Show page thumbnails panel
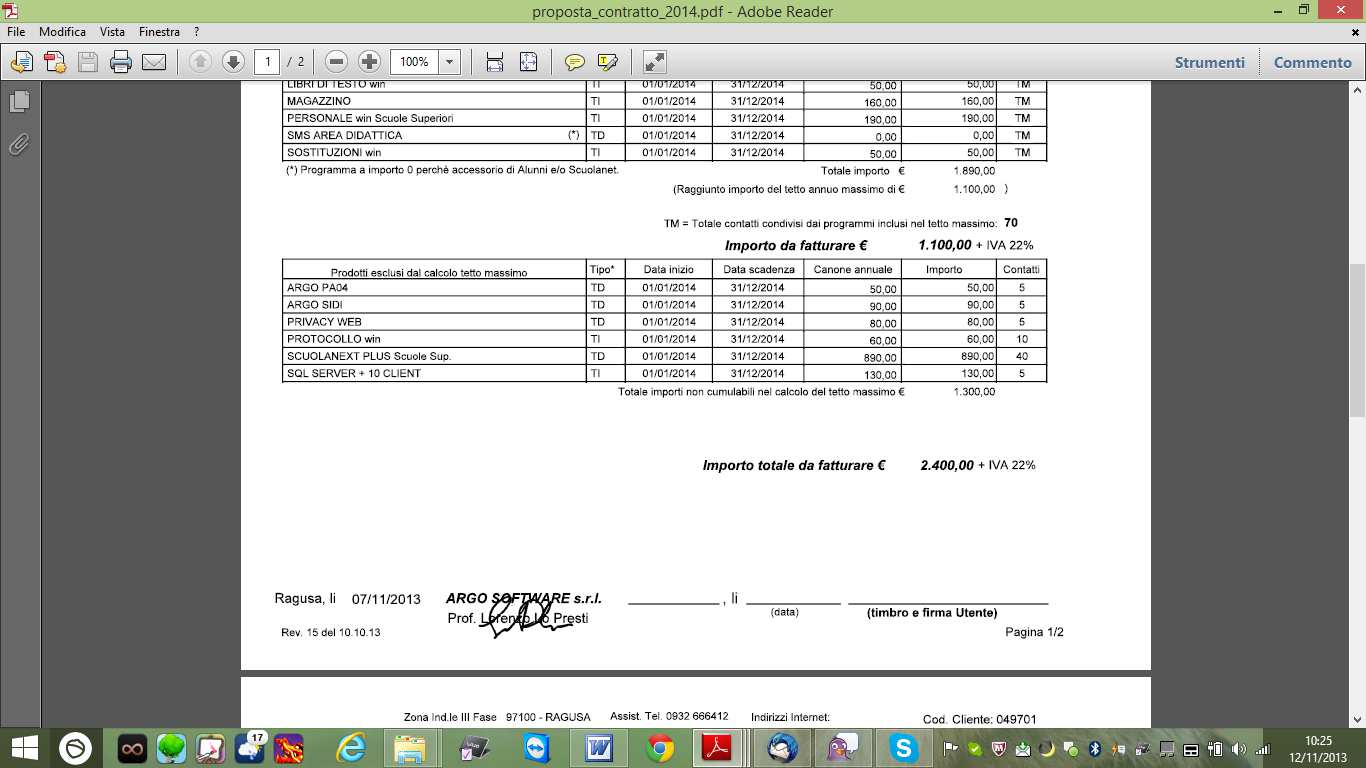 tap(19, 102)
